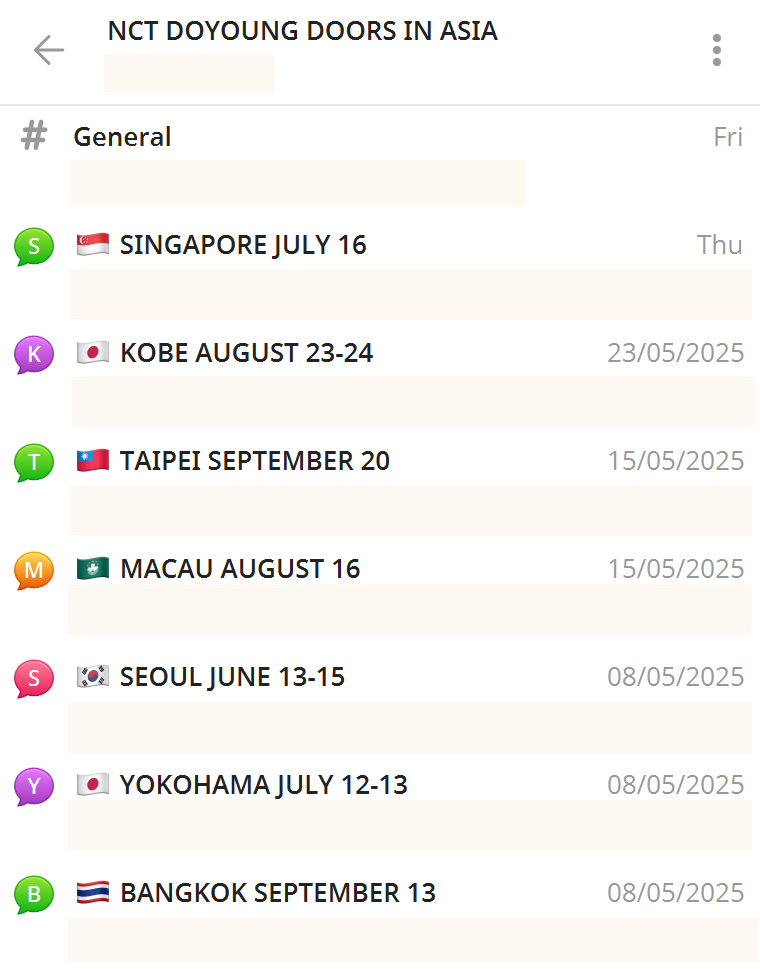Click the Singapore flag emoji
The height and width of the screenshot is (969, 760).
(93, 245)
